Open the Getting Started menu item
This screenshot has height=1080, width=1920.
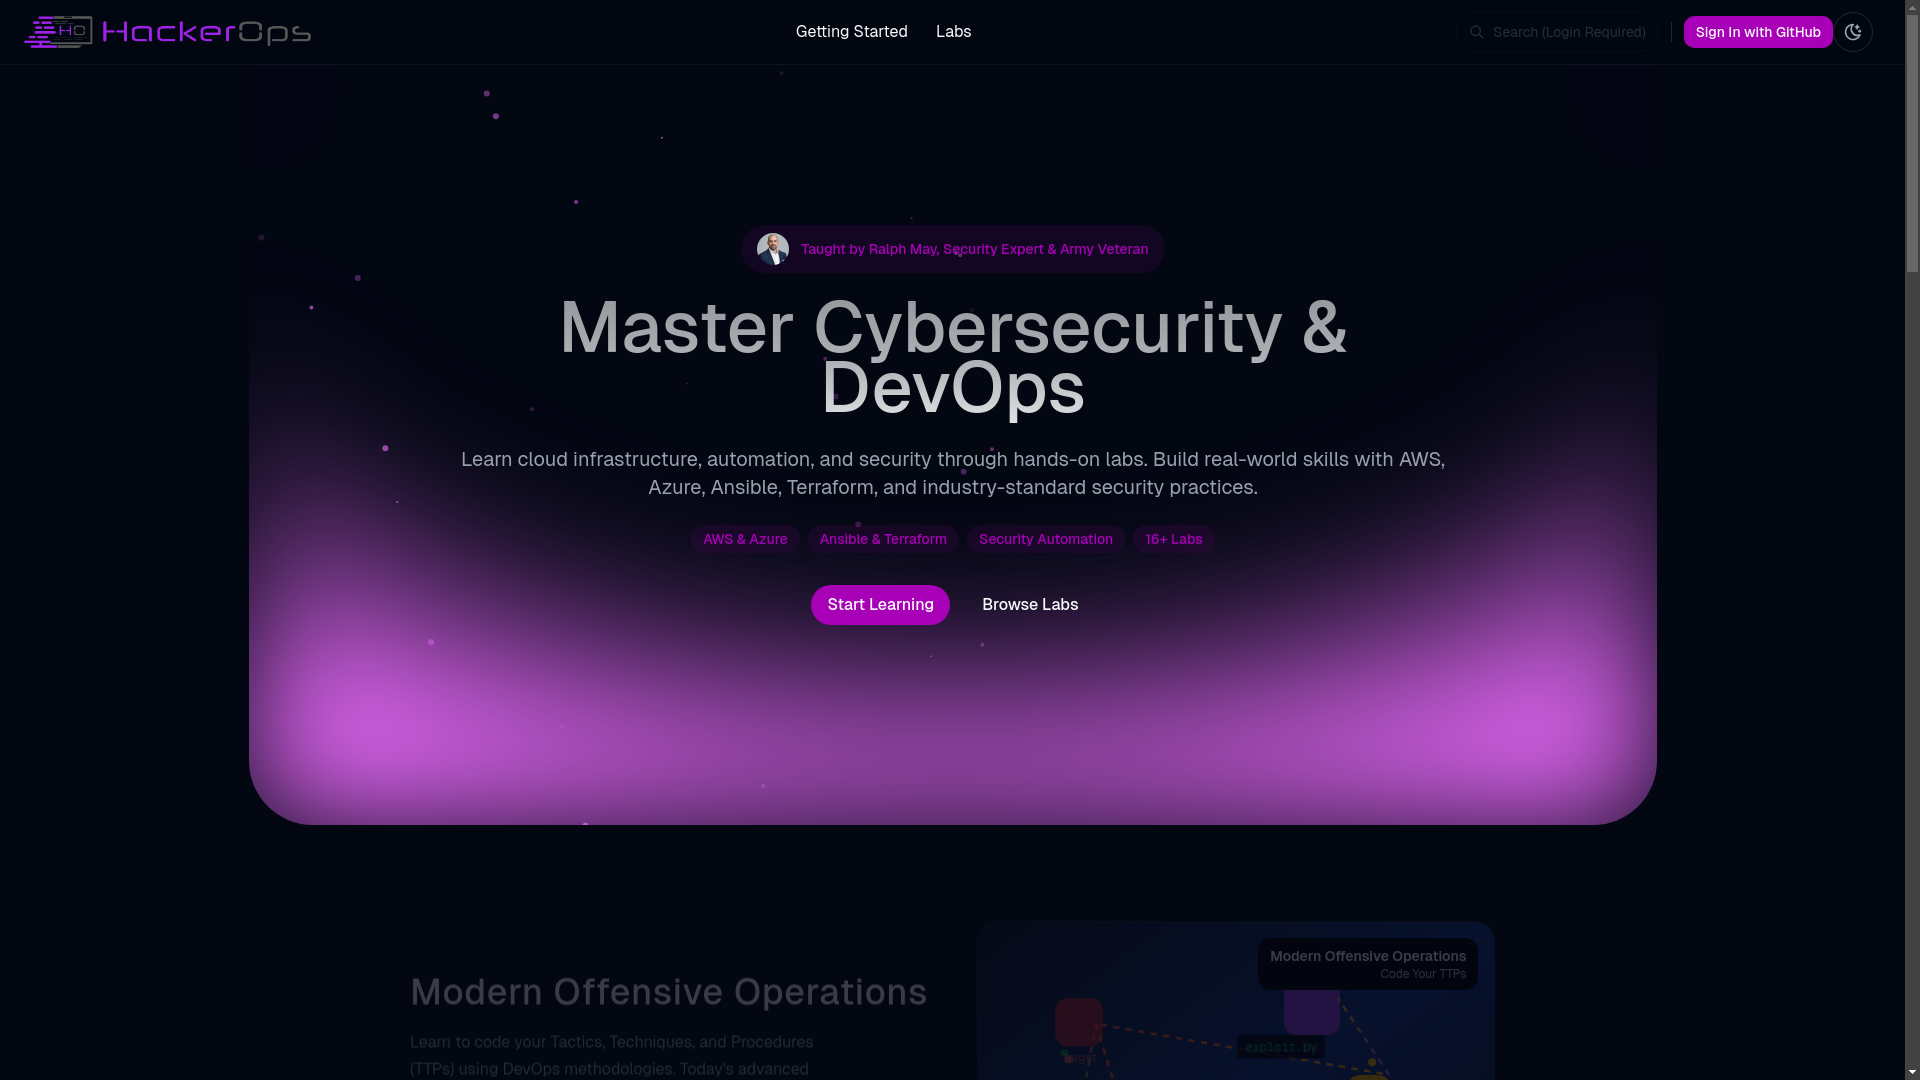coord(851,32)
